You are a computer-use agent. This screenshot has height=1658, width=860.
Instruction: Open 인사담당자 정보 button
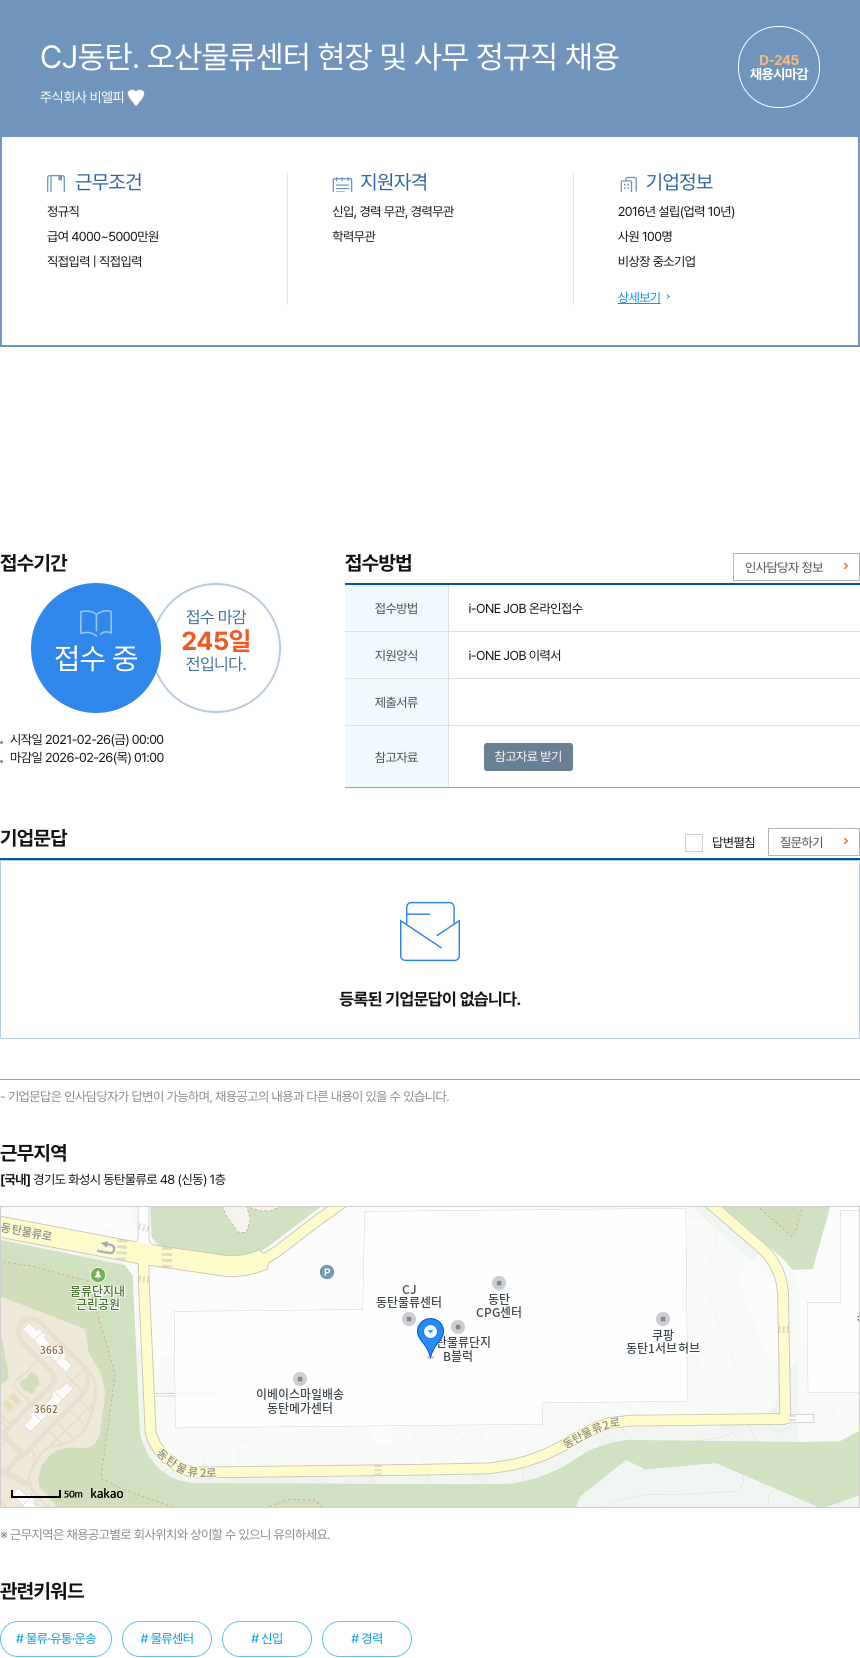(796, 567)
